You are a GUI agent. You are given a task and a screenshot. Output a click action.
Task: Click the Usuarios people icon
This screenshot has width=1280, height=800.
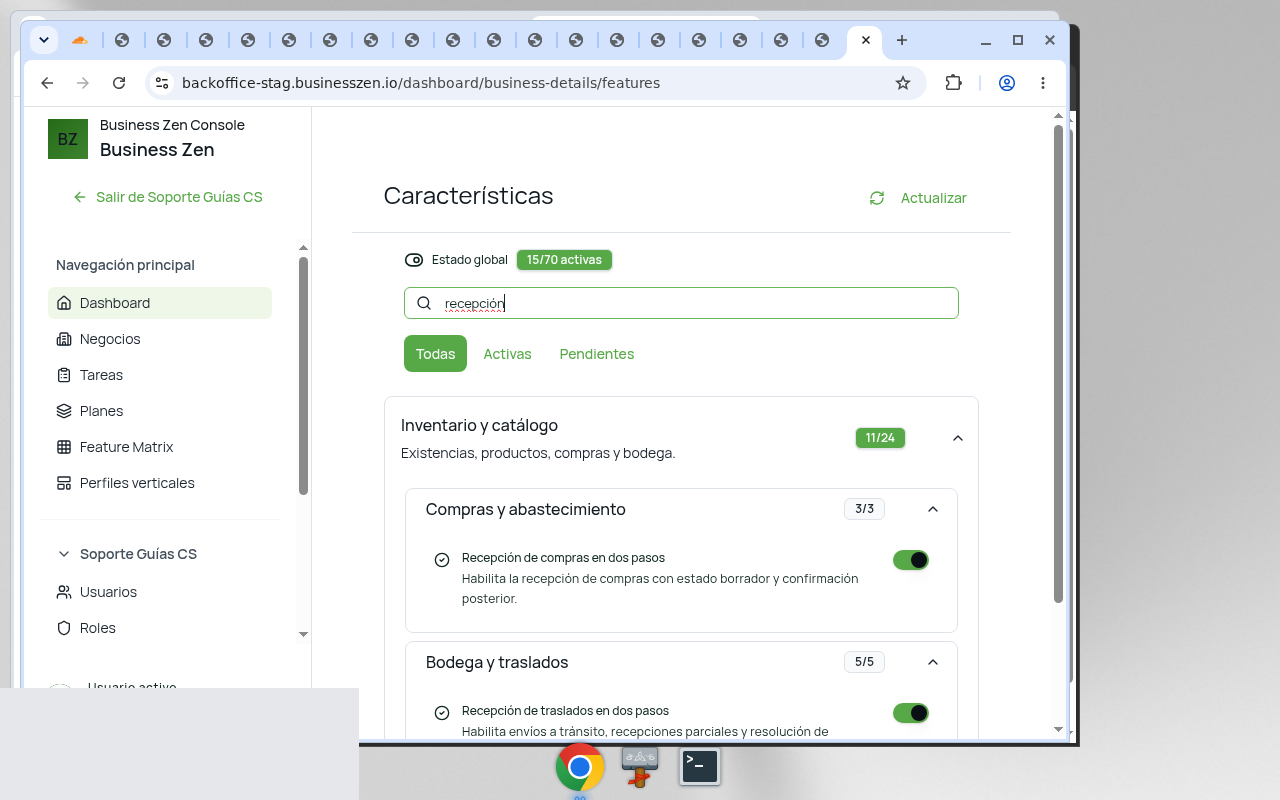coord(64,592)
